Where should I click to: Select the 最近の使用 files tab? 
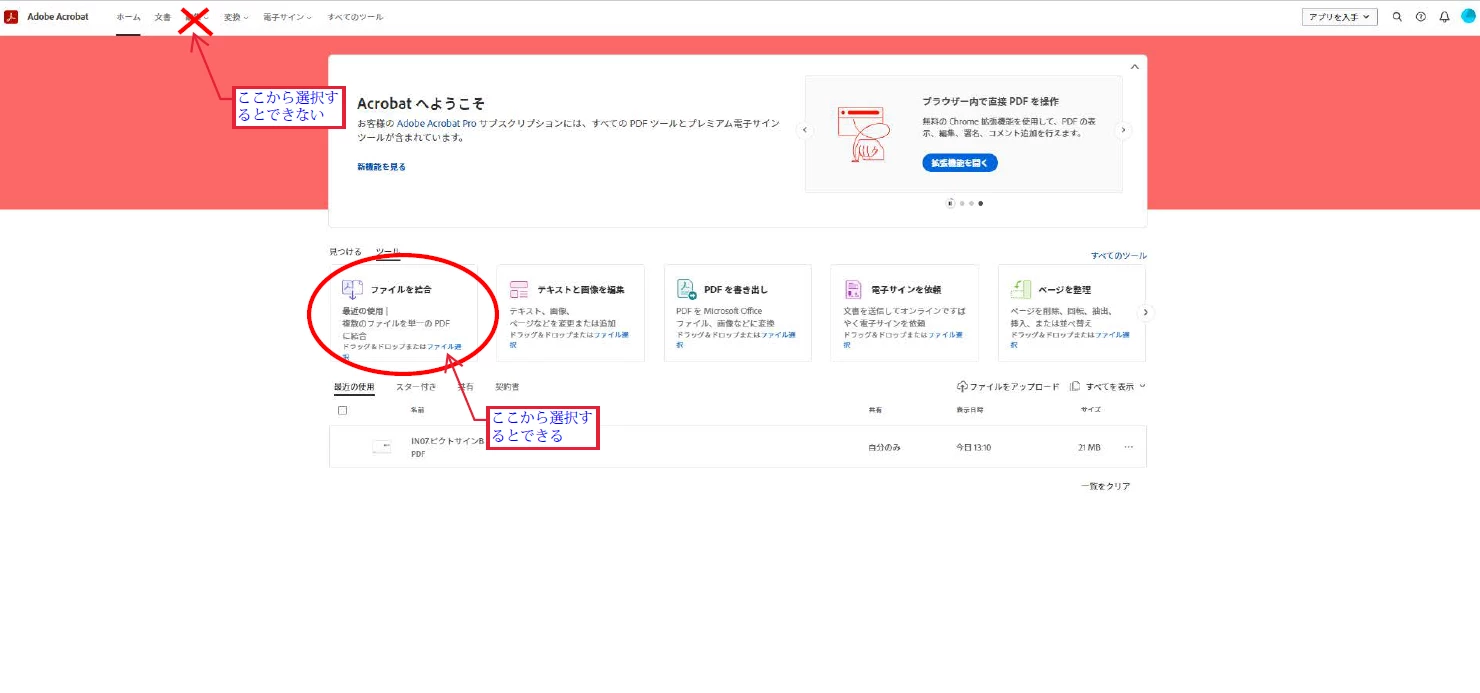(x=354, y=386)
